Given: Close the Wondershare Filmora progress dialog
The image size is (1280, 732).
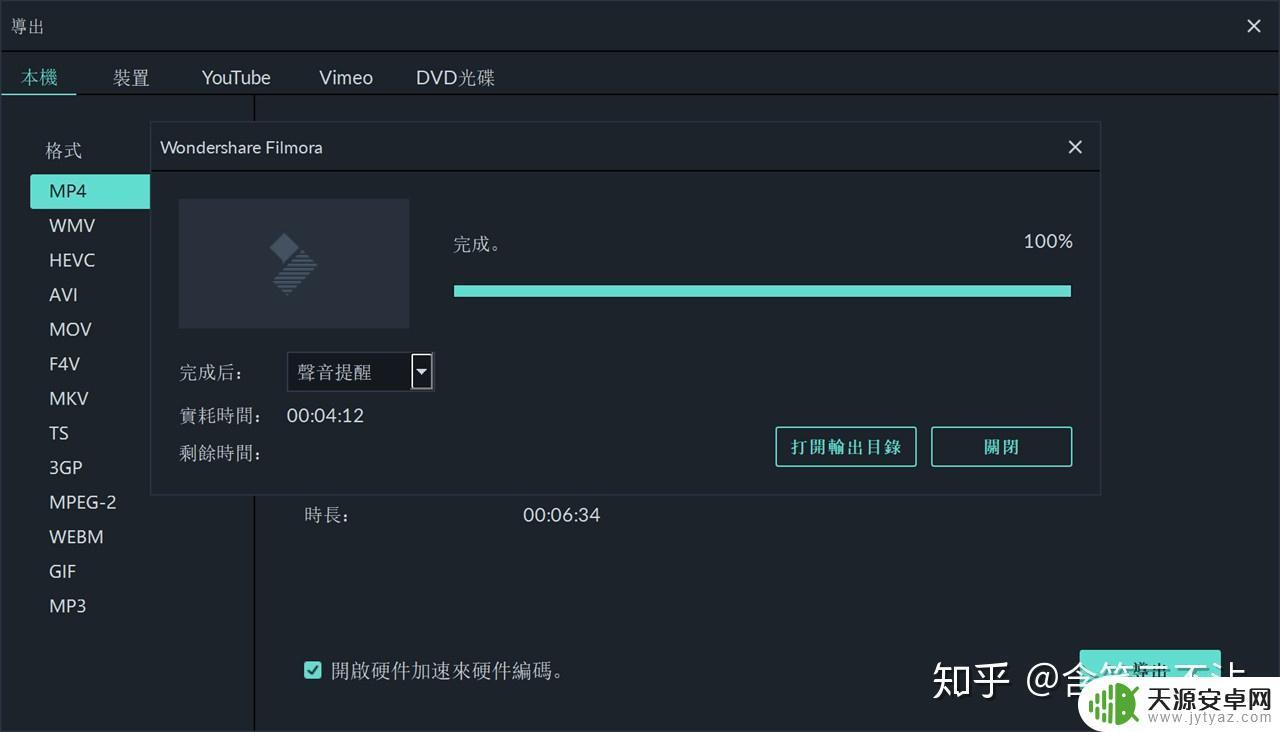Looking at the screenshot, I should [1075, 147].
